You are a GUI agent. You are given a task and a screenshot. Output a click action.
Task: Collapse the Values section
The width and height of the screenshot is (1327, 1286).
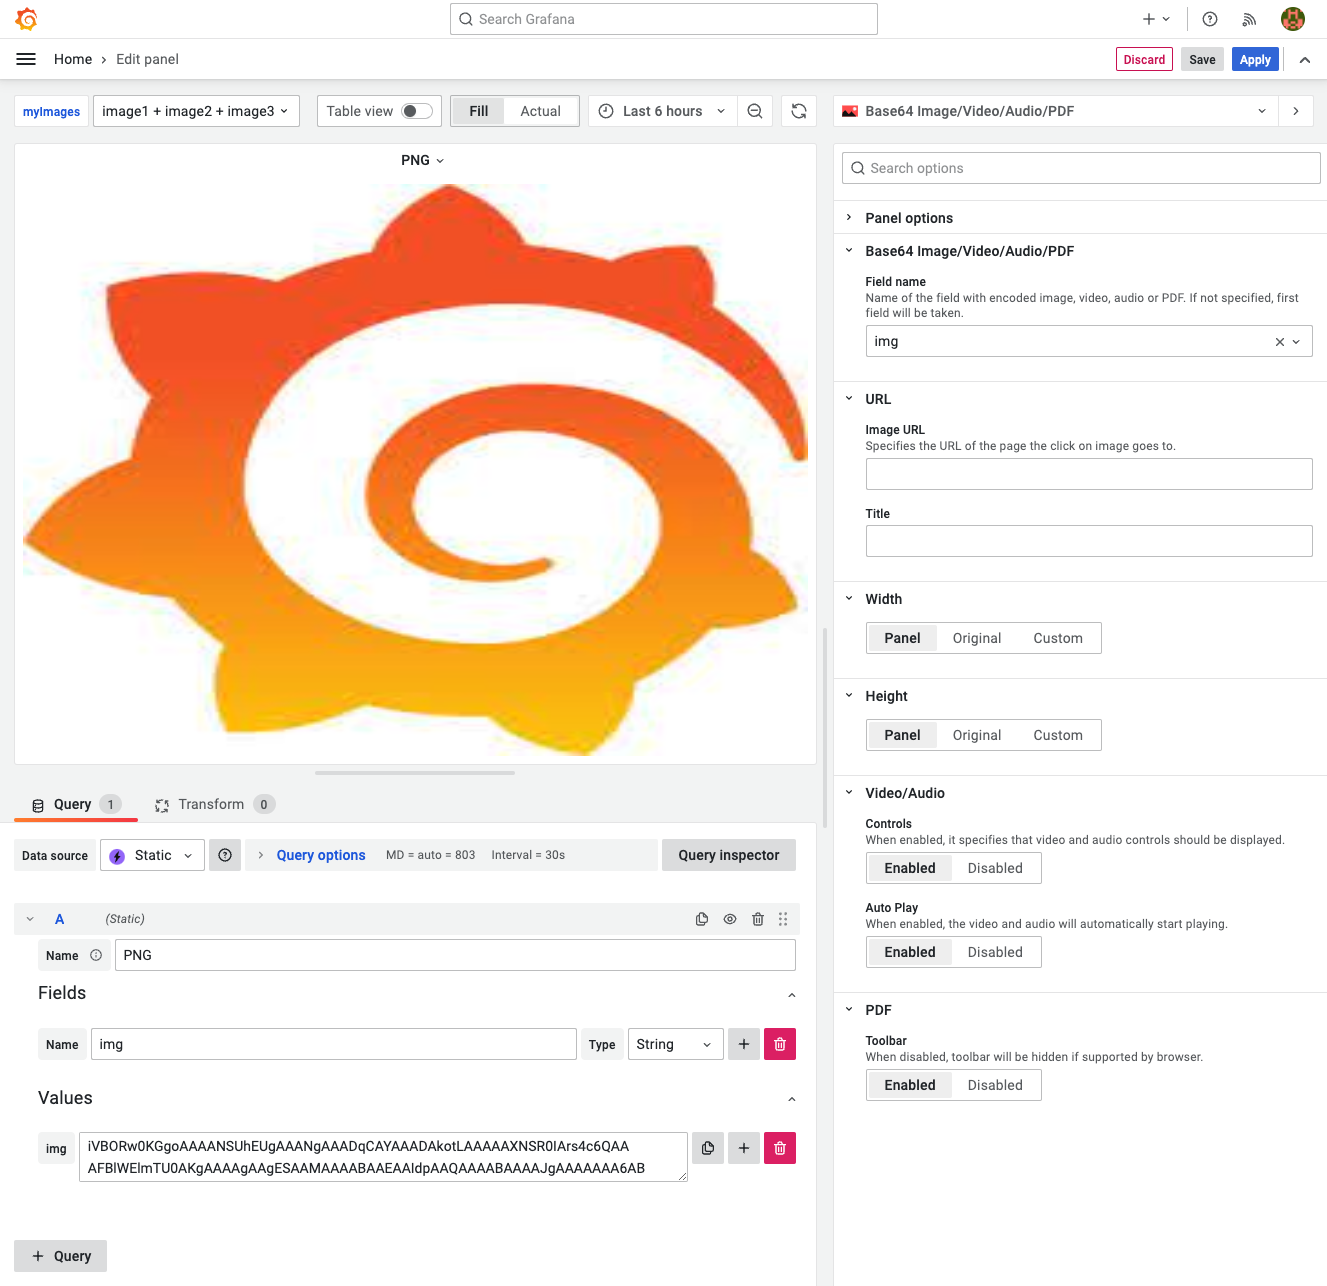click(x=792, y=1099)
